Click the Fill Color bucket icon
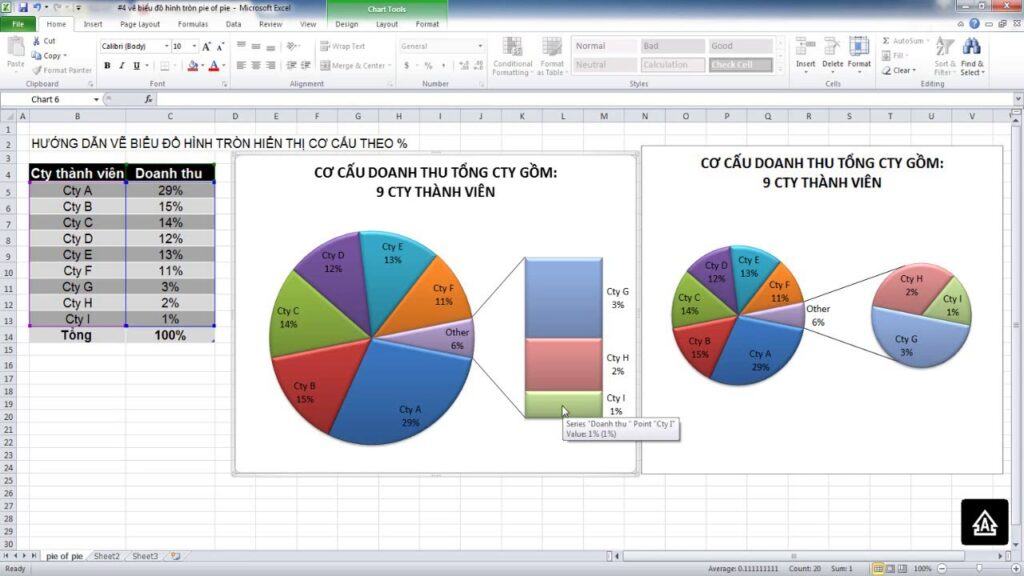Screen dimensions: 1024x576 tap(192, 65)
